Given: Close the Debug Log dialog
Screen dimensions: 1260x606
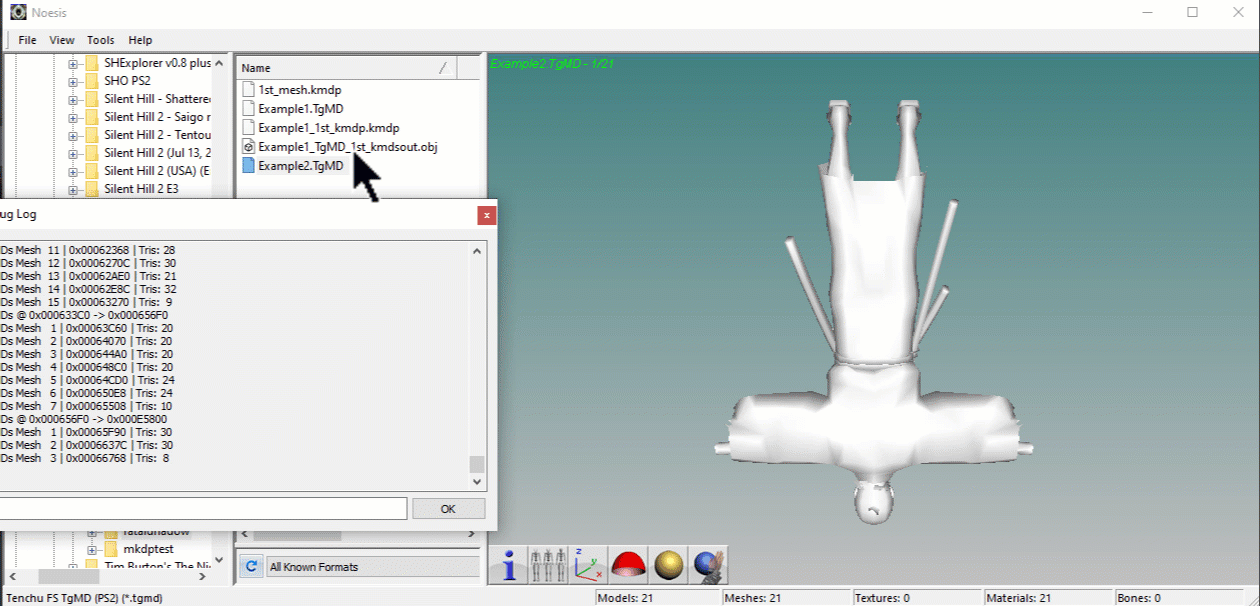Looking at the screenshot, I should tap(486, 215).
